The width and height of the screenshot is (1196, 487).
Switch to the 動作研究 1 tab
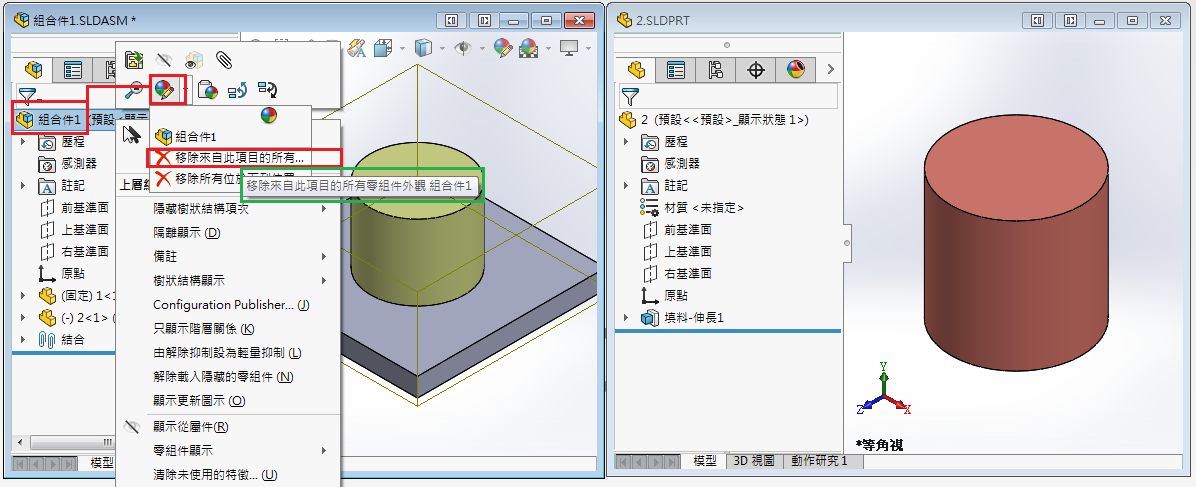(820, 461)
